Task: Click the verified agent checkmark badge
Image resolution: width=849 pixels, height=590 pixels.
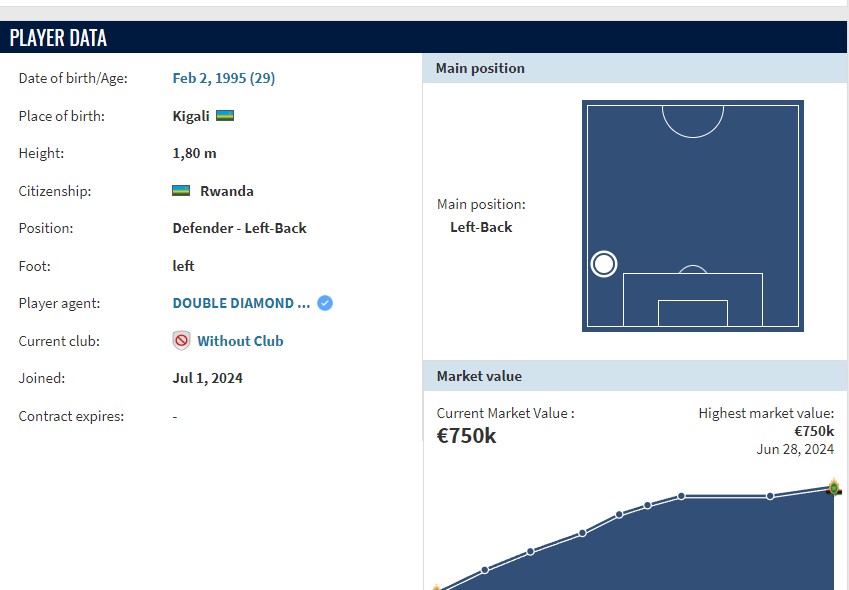Action: [x=325, y=303]
